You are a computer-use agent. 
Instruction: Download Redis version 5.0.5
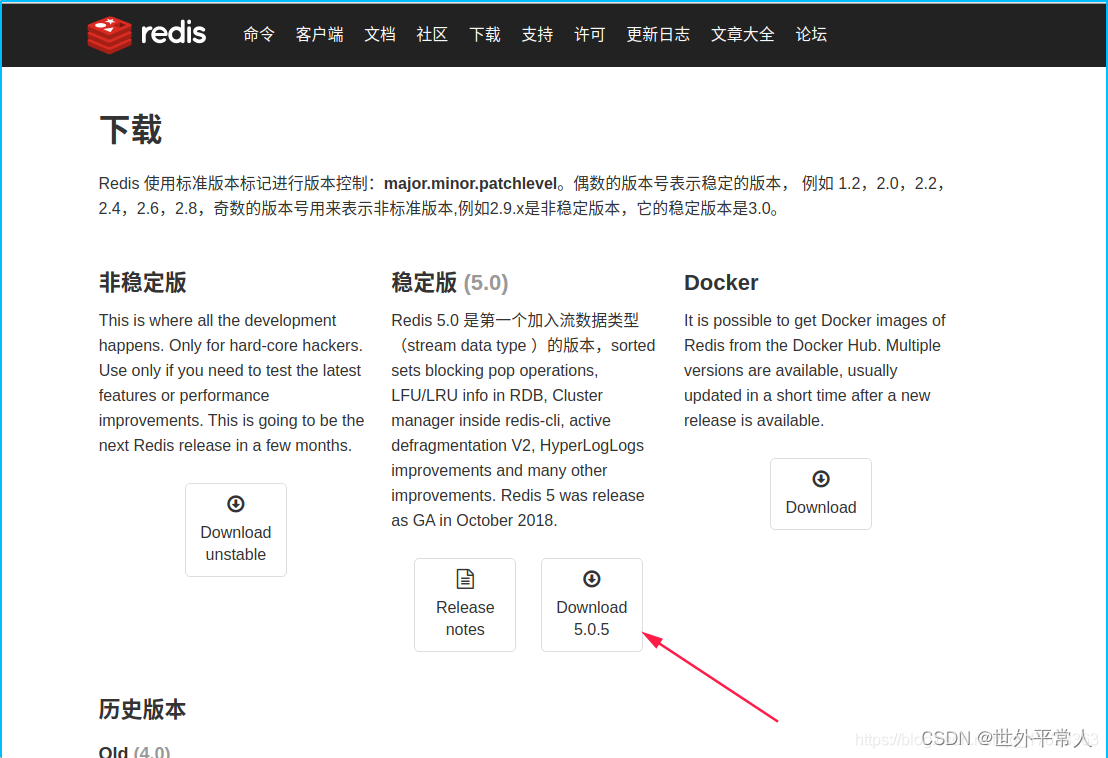(x=591, y=605)
